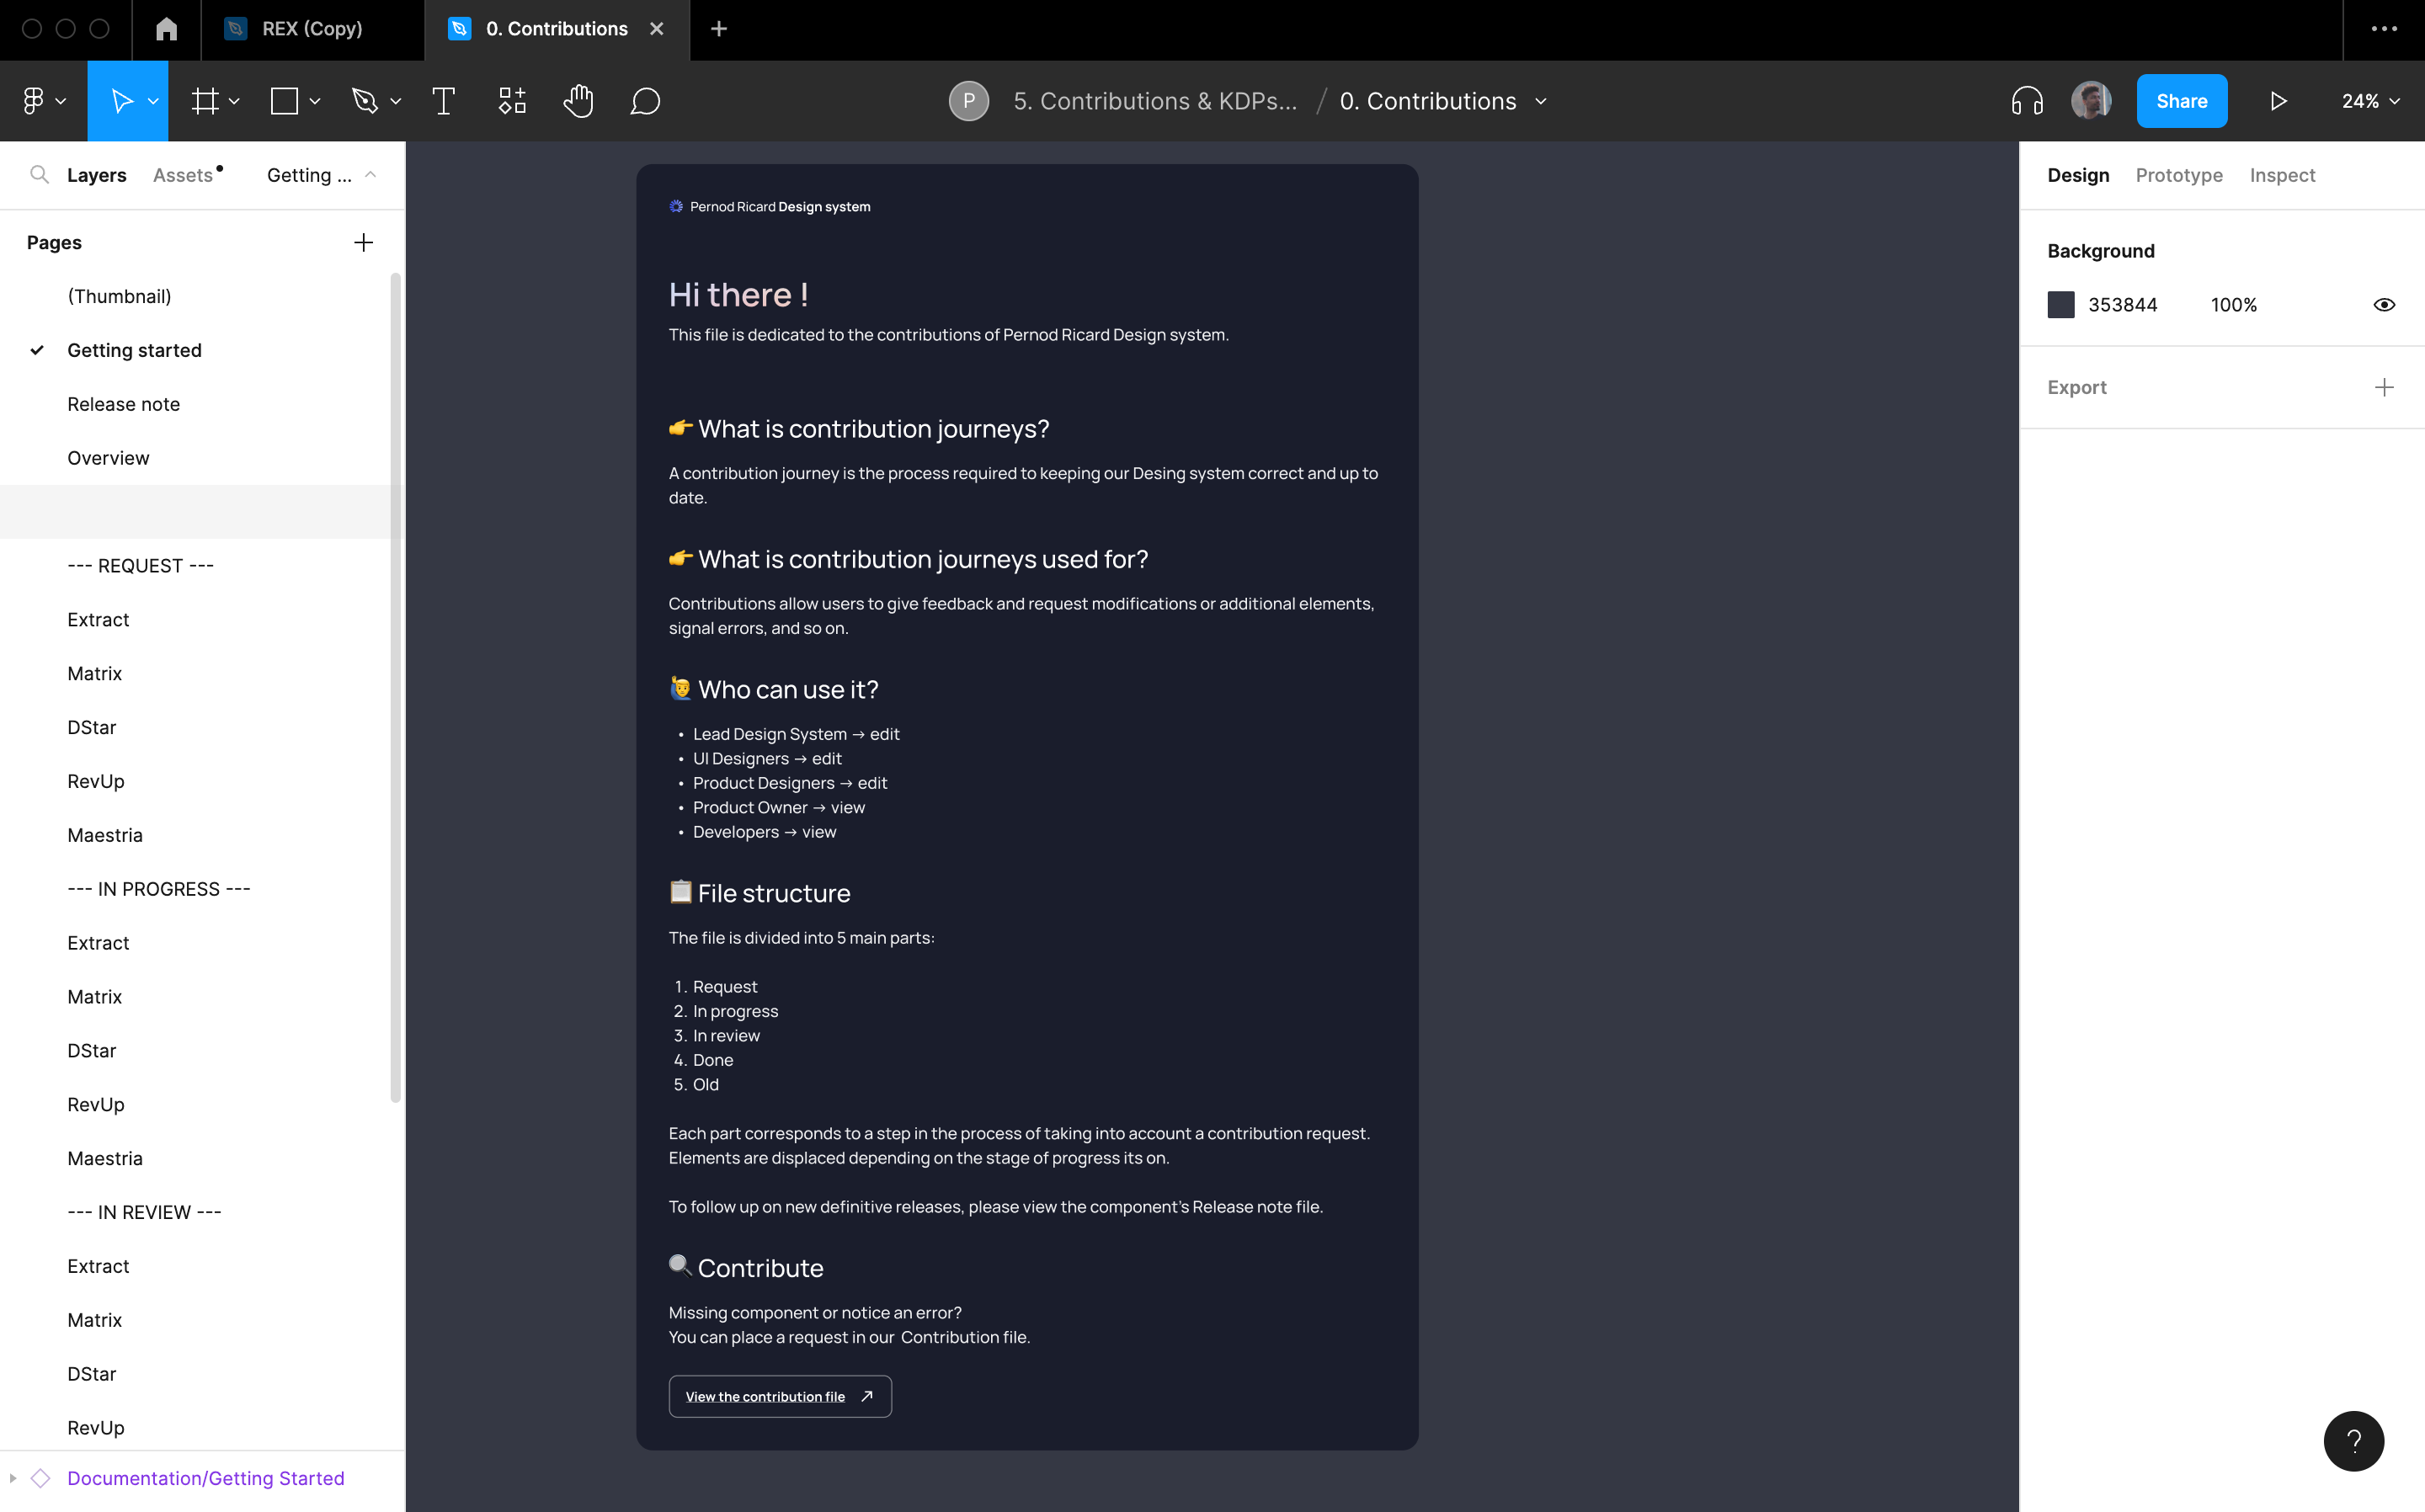Screen dimensions: 2425x1512
Task: Start audio conversation with headphones icon
Action: 2027,101
